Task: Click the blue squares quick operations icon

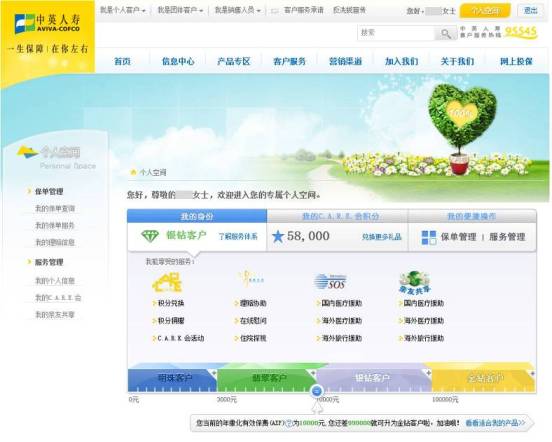Action: point(428,238)
